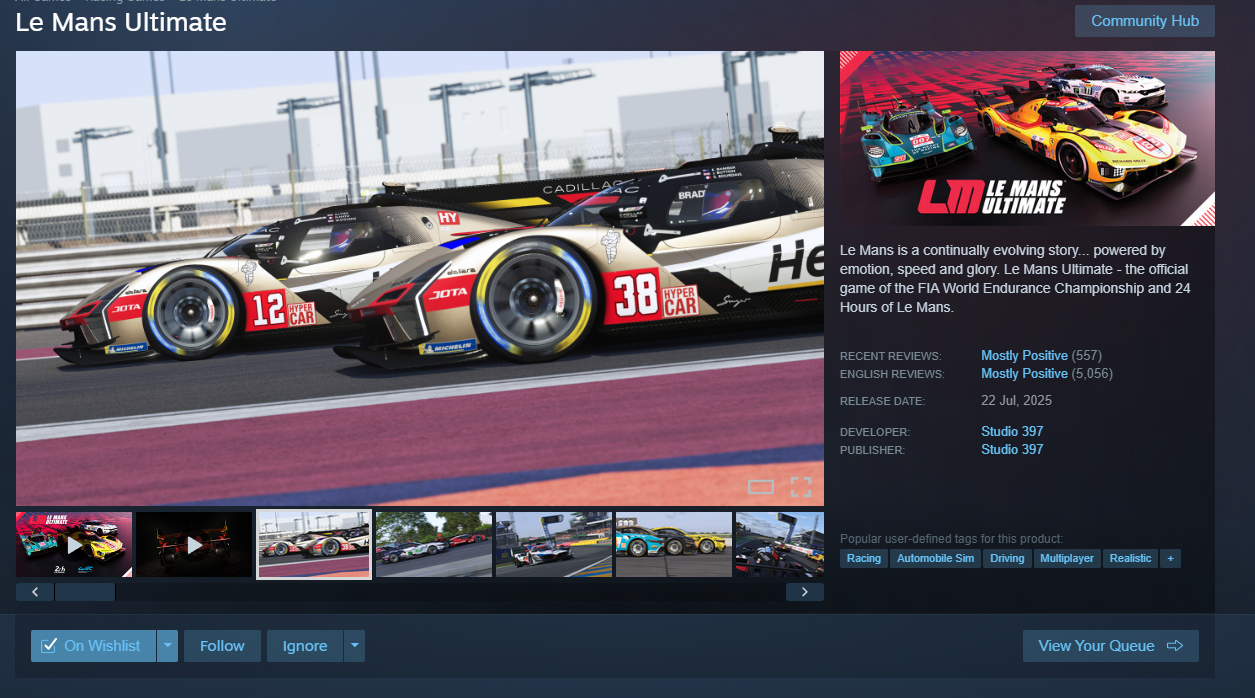Click the plus icon to add tags
Viewport: 1255px width, 698px height.
(1170, 558)
